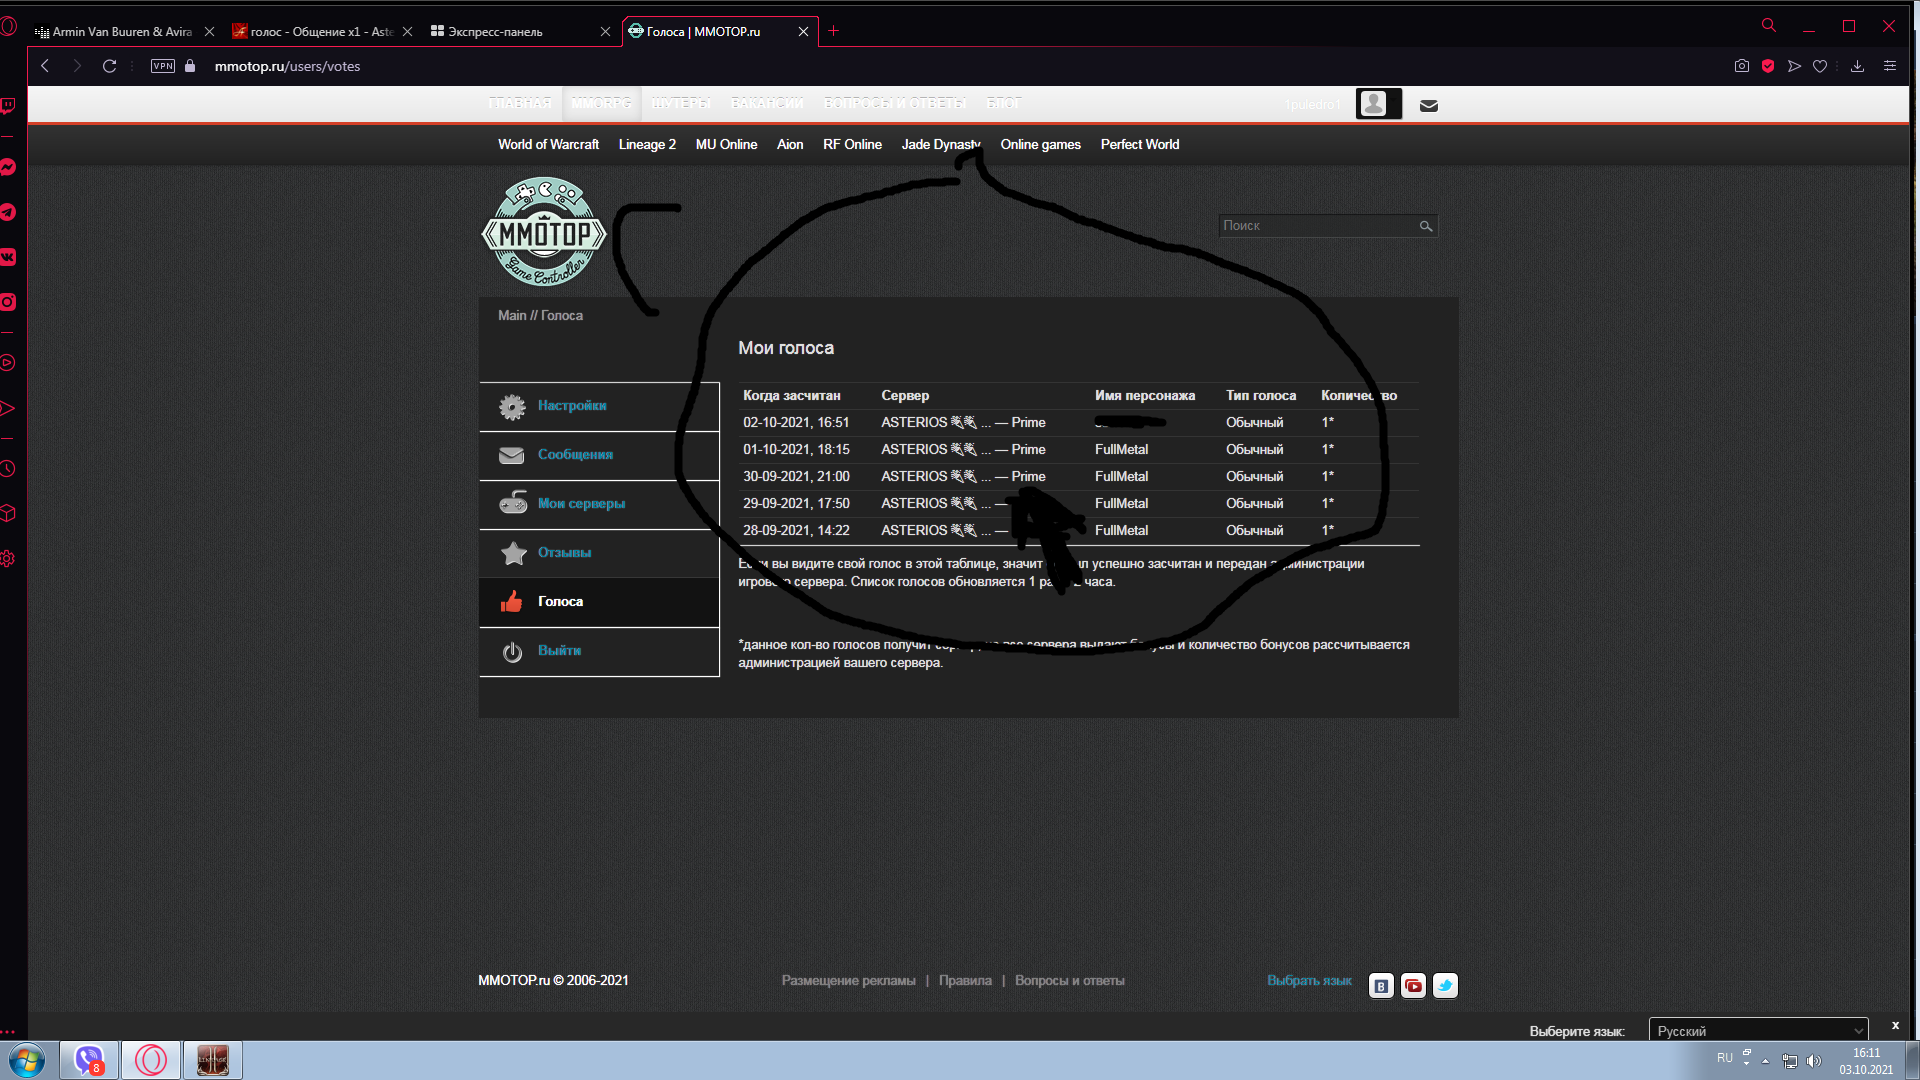Open Twitch in Opera sidebar
This screenshot has width=1920, height=1080.
pos(8,106)
